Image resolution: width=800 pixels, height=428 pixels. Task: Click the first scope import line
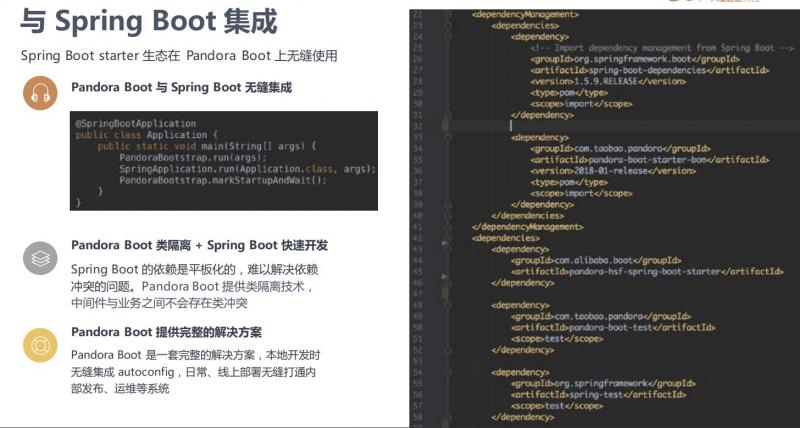pos(581,104)
